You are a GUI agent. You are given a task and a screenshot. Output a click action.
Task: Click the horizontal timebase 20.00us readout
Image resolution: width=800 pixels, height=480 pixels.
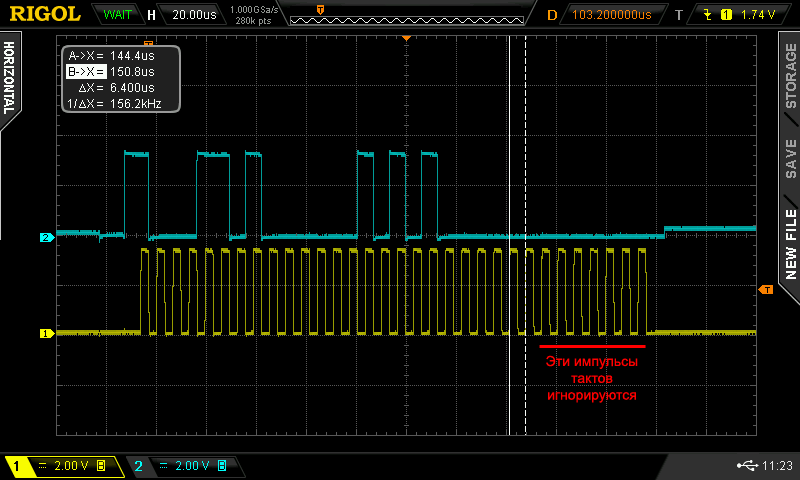tap(193, 15)
